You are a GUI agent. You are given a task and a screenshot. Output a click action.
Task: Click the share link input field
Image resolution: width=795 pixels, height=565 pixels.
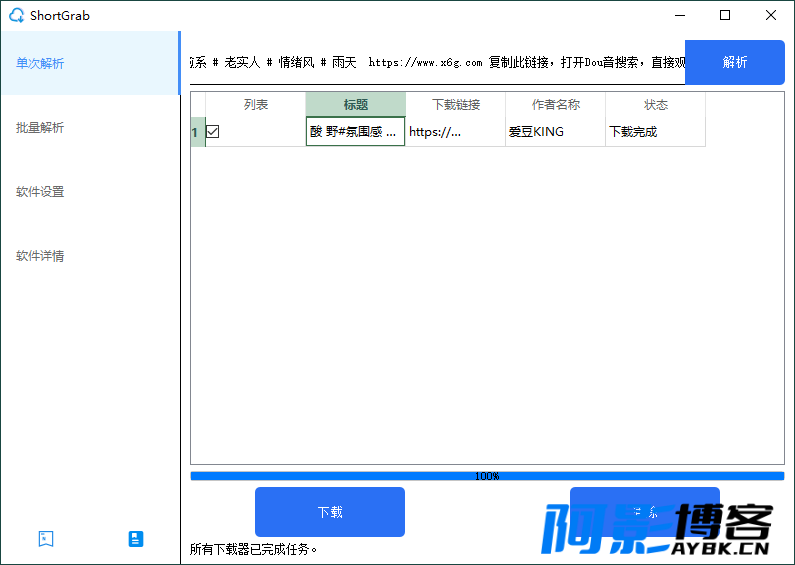(436, 62)
